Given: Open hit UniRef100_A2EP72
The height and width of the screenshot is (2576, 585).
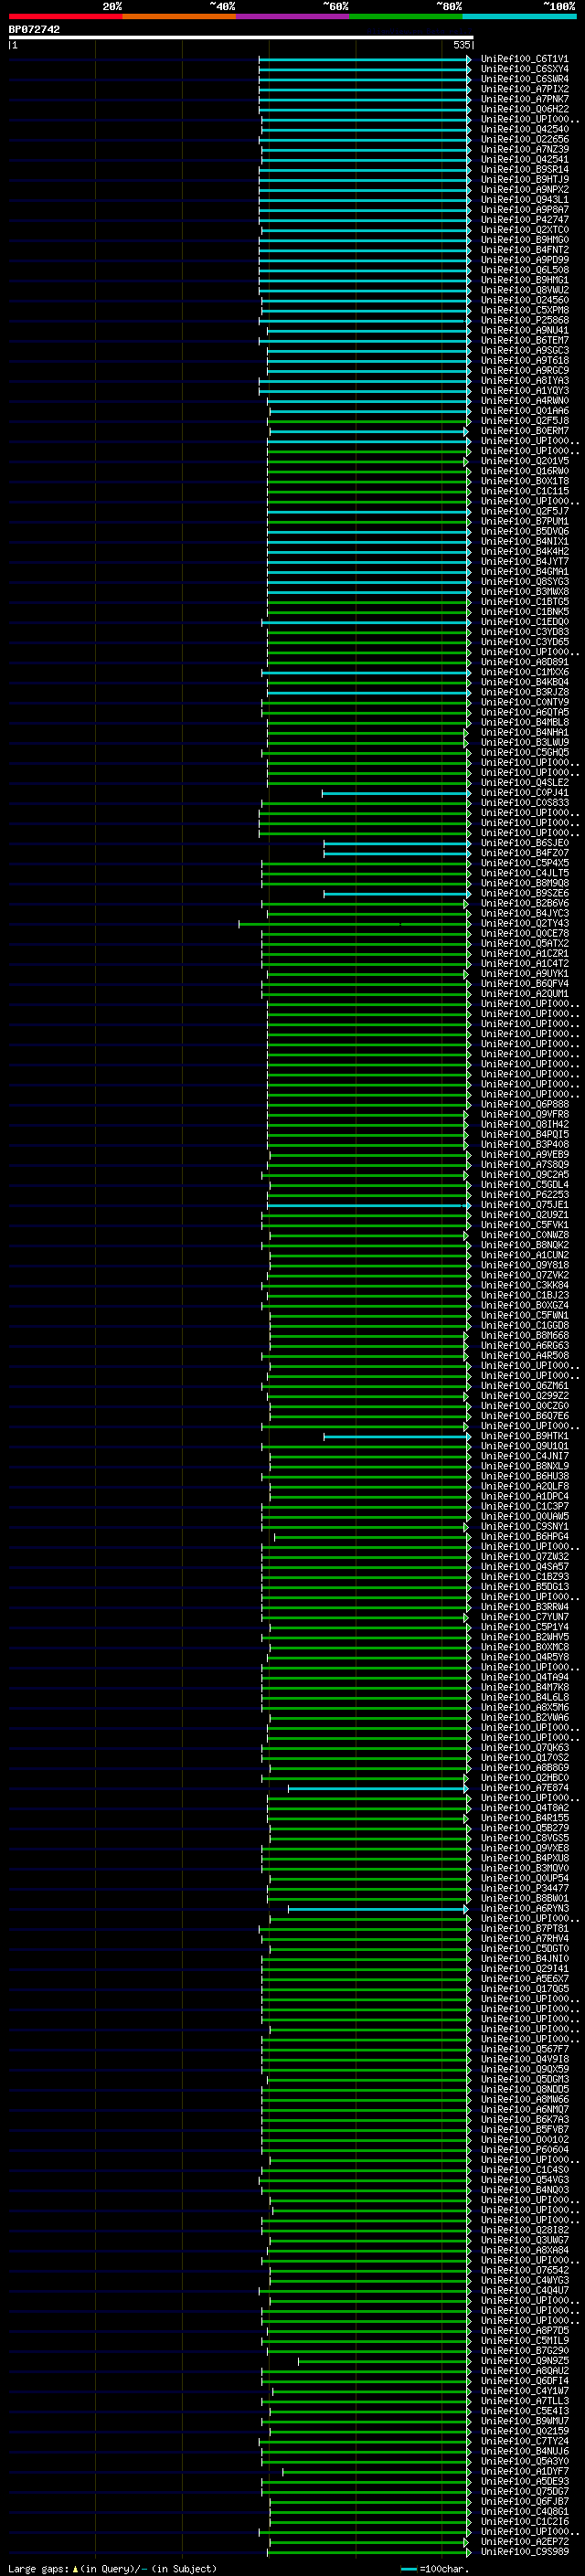Looking at the screenshot, I should (524, 2541).
